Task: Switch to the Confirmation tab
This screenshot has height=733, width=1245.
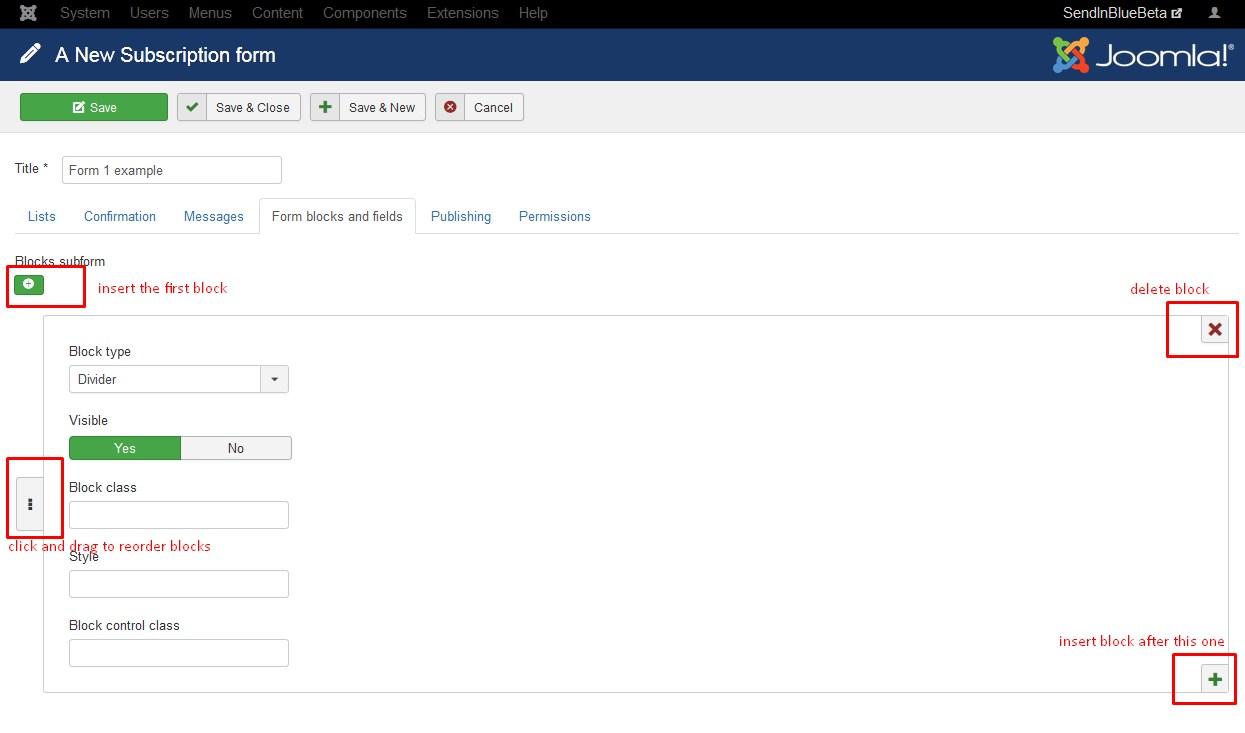Action: [120, 216]
